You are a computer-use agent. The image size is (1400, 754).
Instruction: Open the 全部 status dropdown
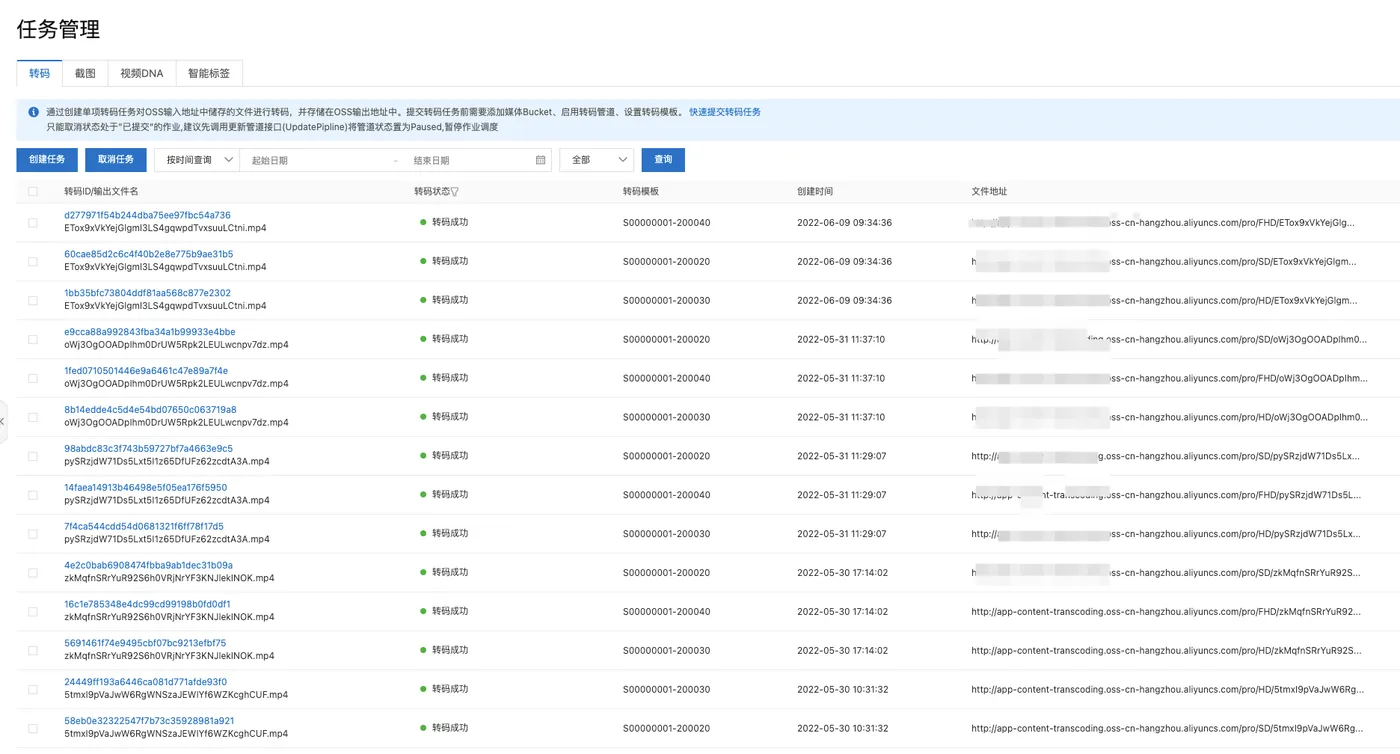click(x=597, y=160)
